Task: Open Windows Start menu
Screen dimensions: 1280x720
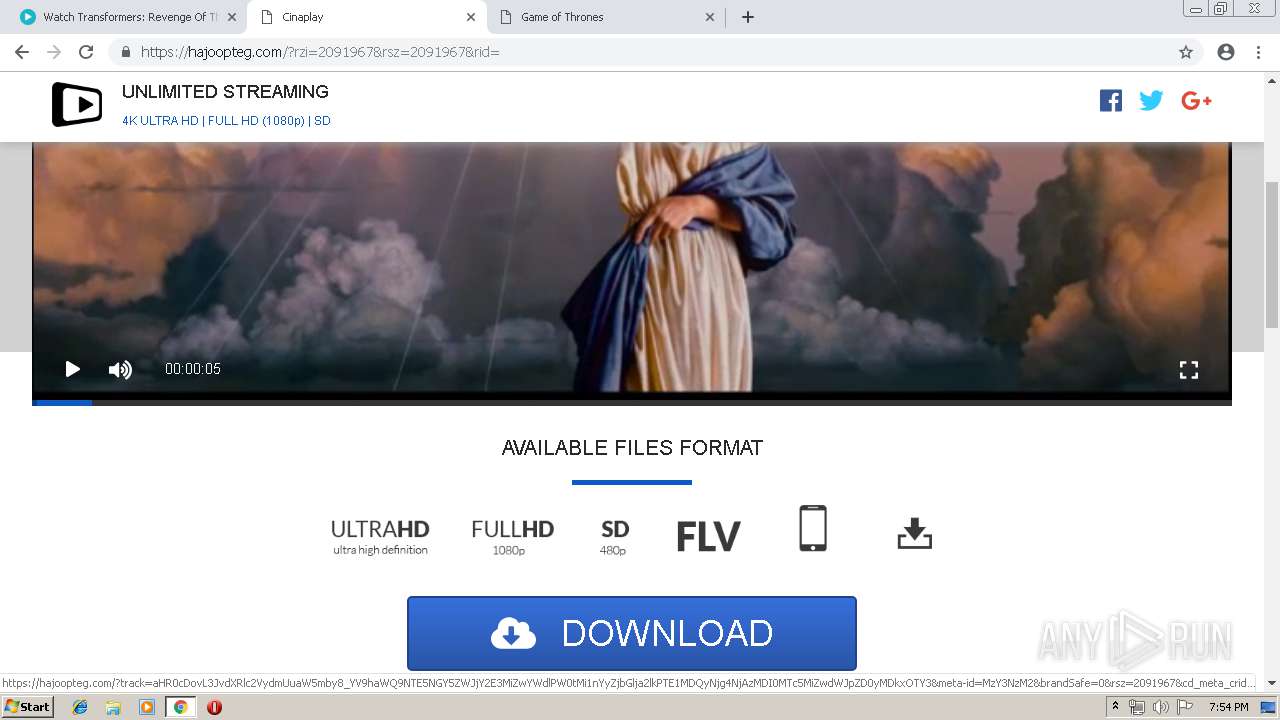Action: point(28,707)
